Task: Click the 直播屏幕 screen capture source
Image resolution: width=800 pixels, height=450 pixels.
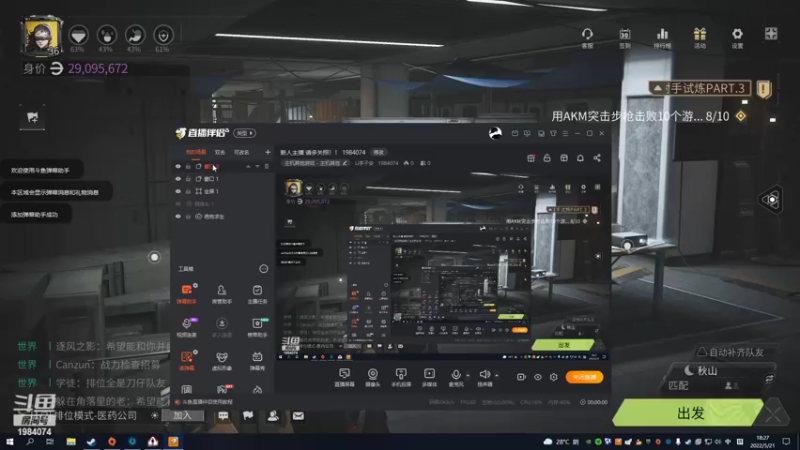Action: coord(344,378)
